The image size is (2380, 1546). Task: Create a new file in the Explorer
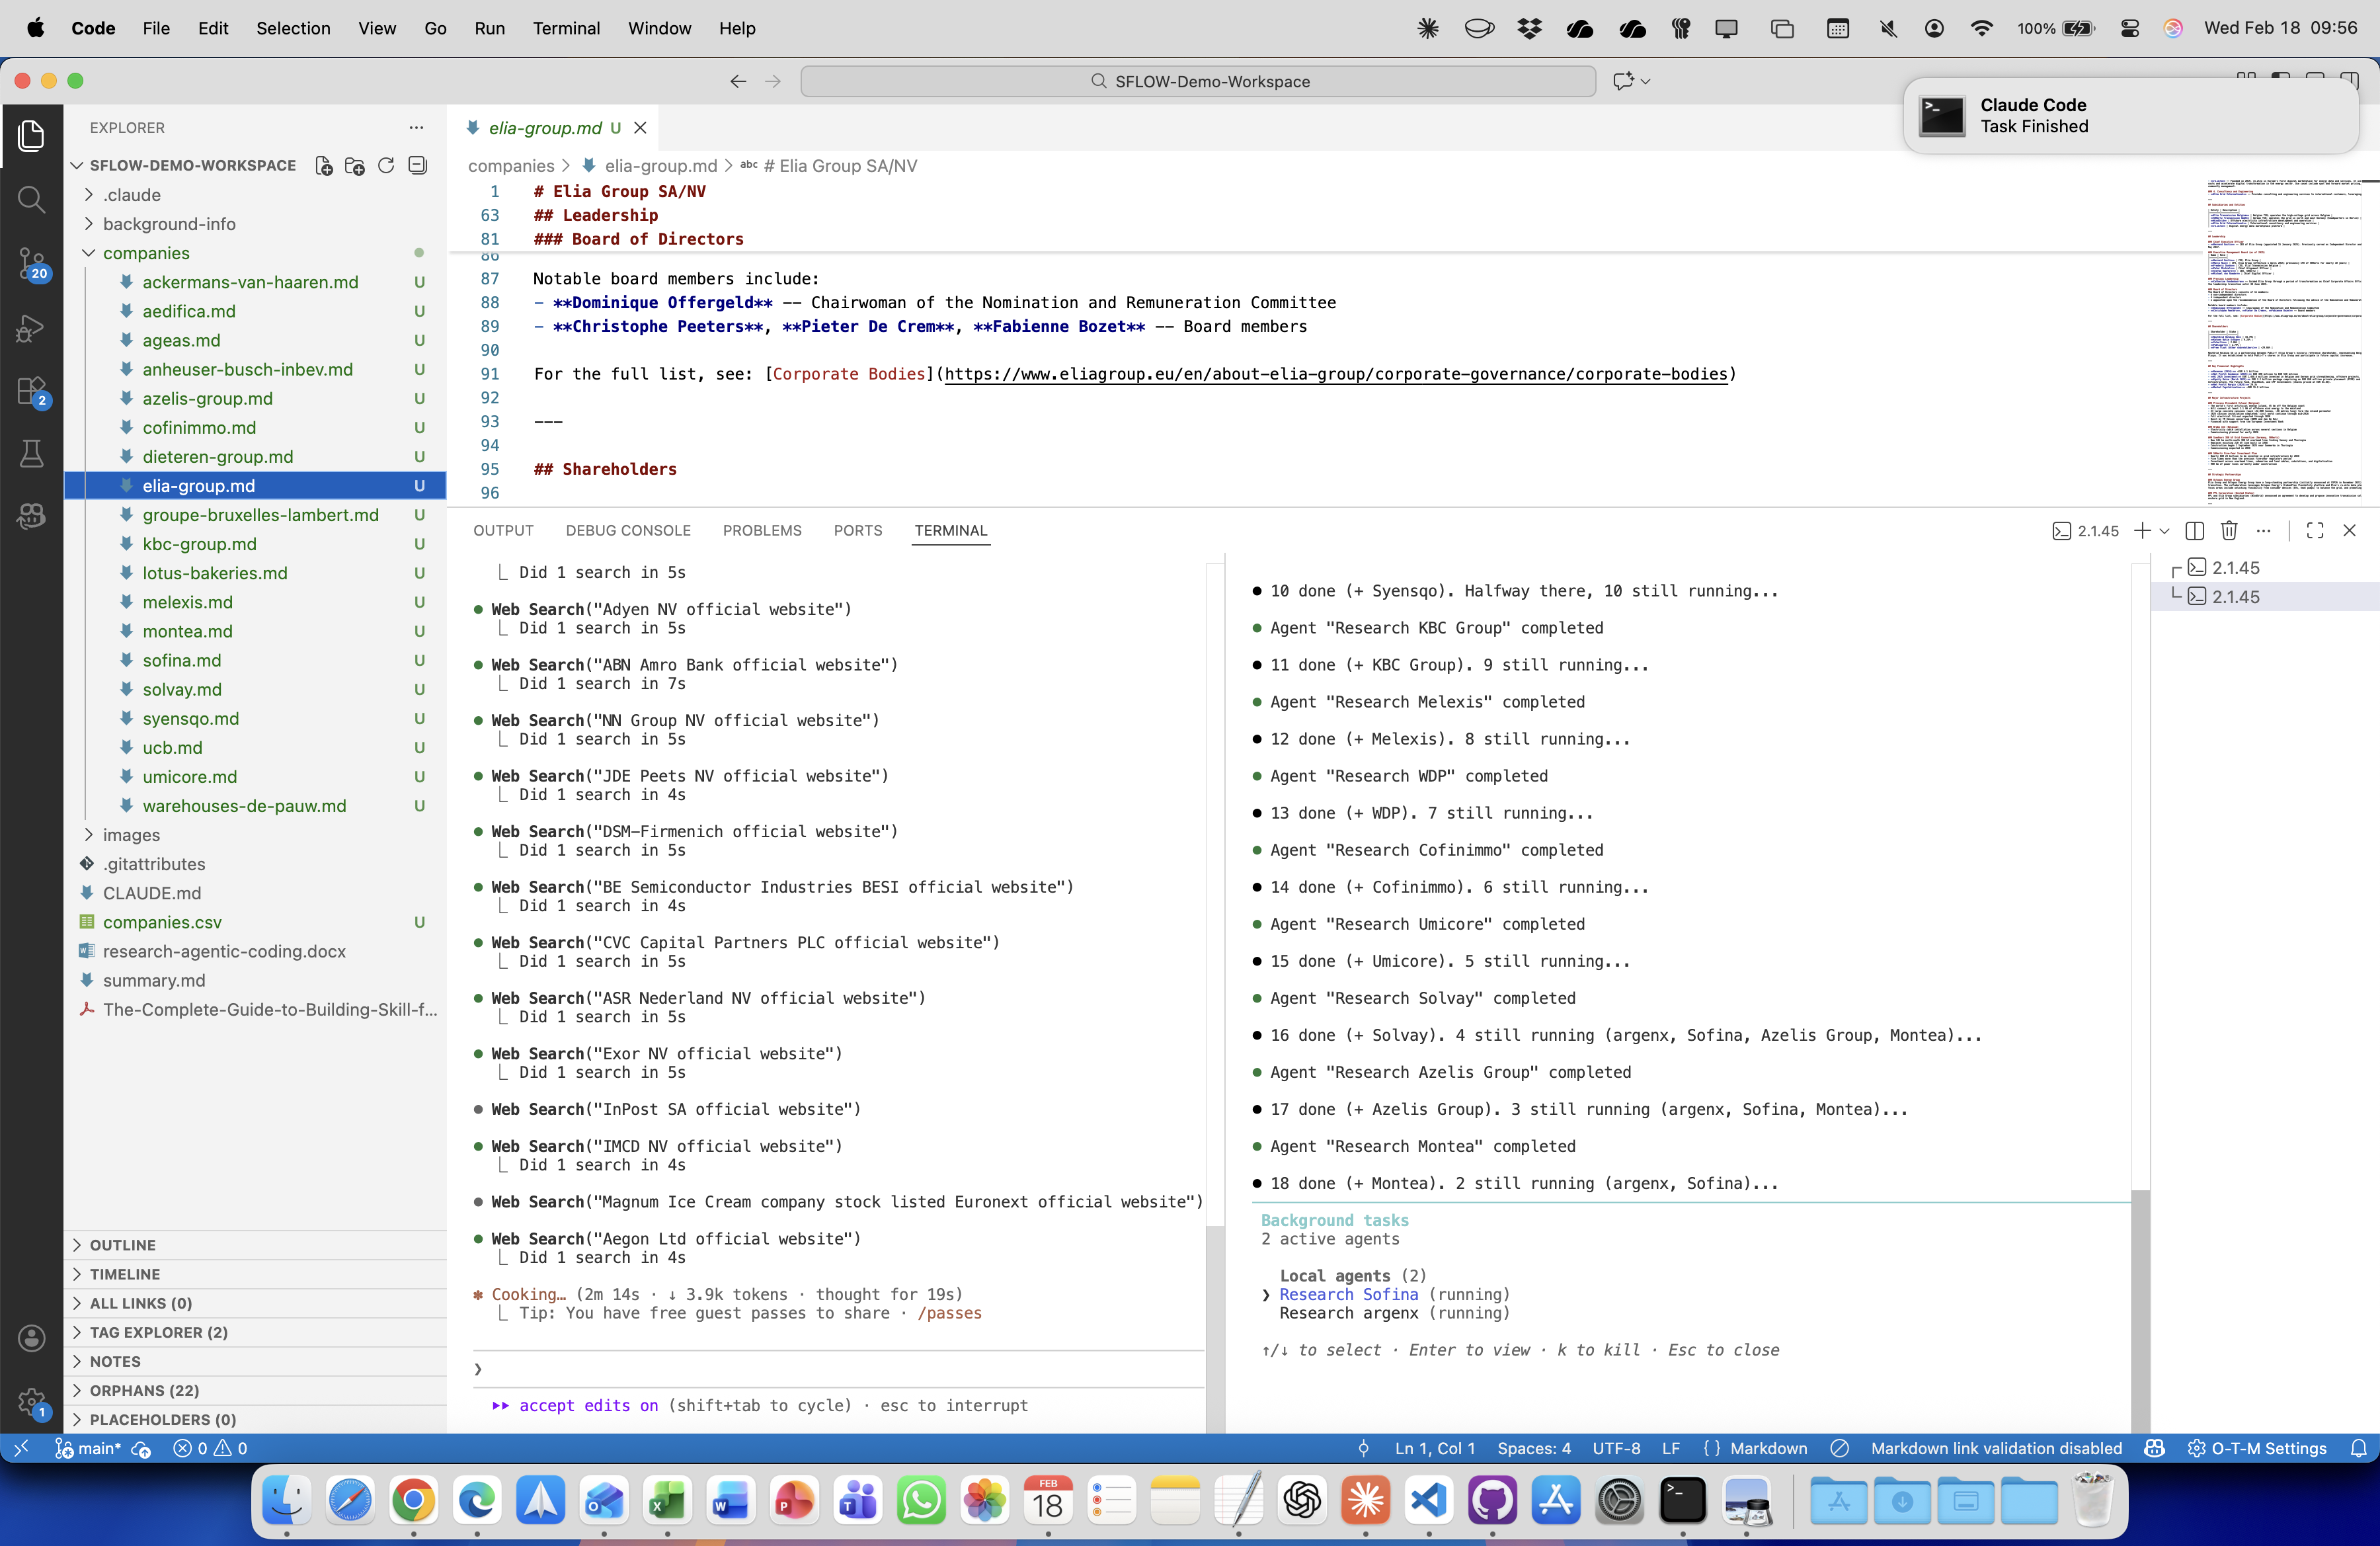pyautogui.click(x=324, y=165)
